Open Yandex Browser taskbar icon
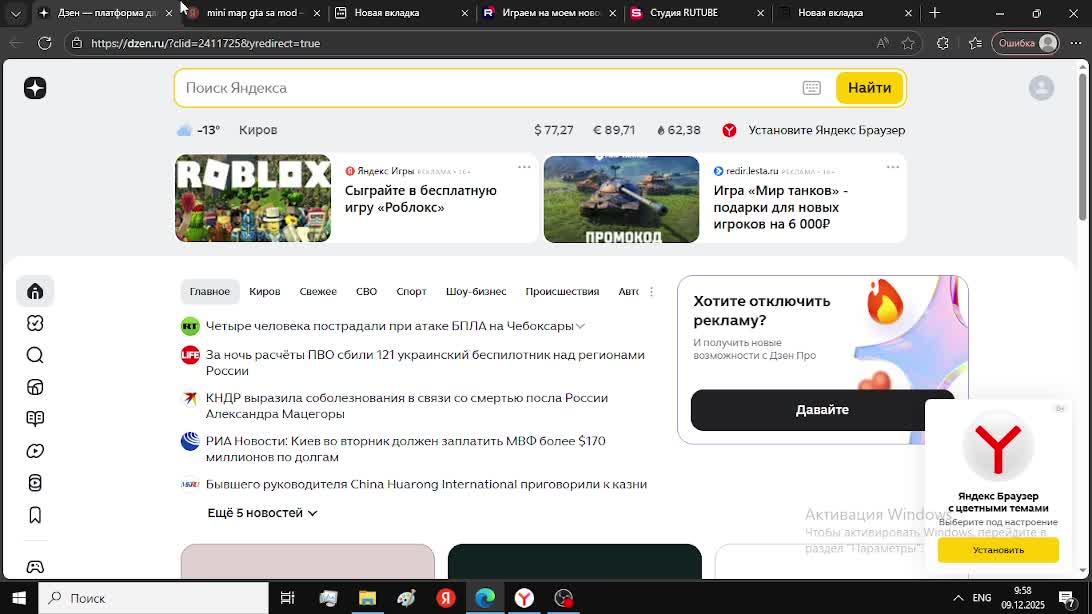The width and height of the screenshot is (1092, 614). [x=524, y=598]
